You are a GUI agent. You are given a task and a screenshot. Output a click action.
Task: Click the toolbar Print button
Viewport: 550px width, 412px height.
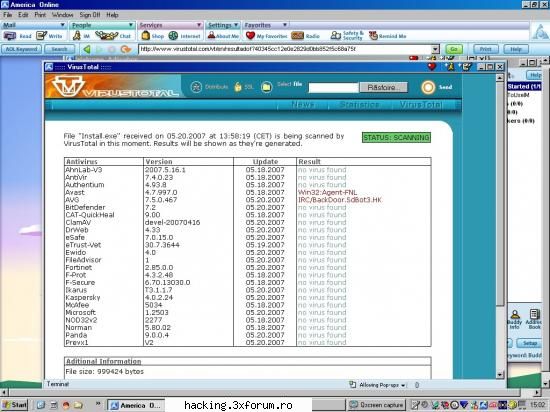(x=485, y=49)
